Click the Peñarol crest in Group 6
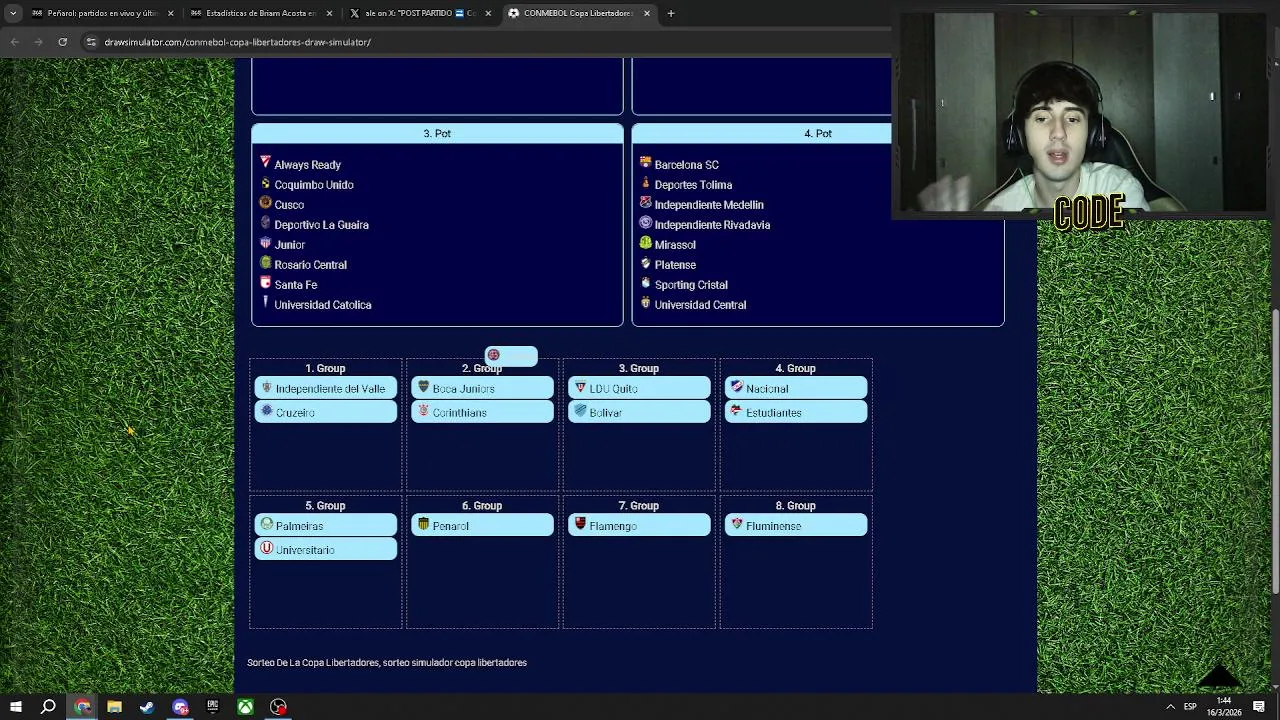This screenshot has height=720, width=1280. 423,524
